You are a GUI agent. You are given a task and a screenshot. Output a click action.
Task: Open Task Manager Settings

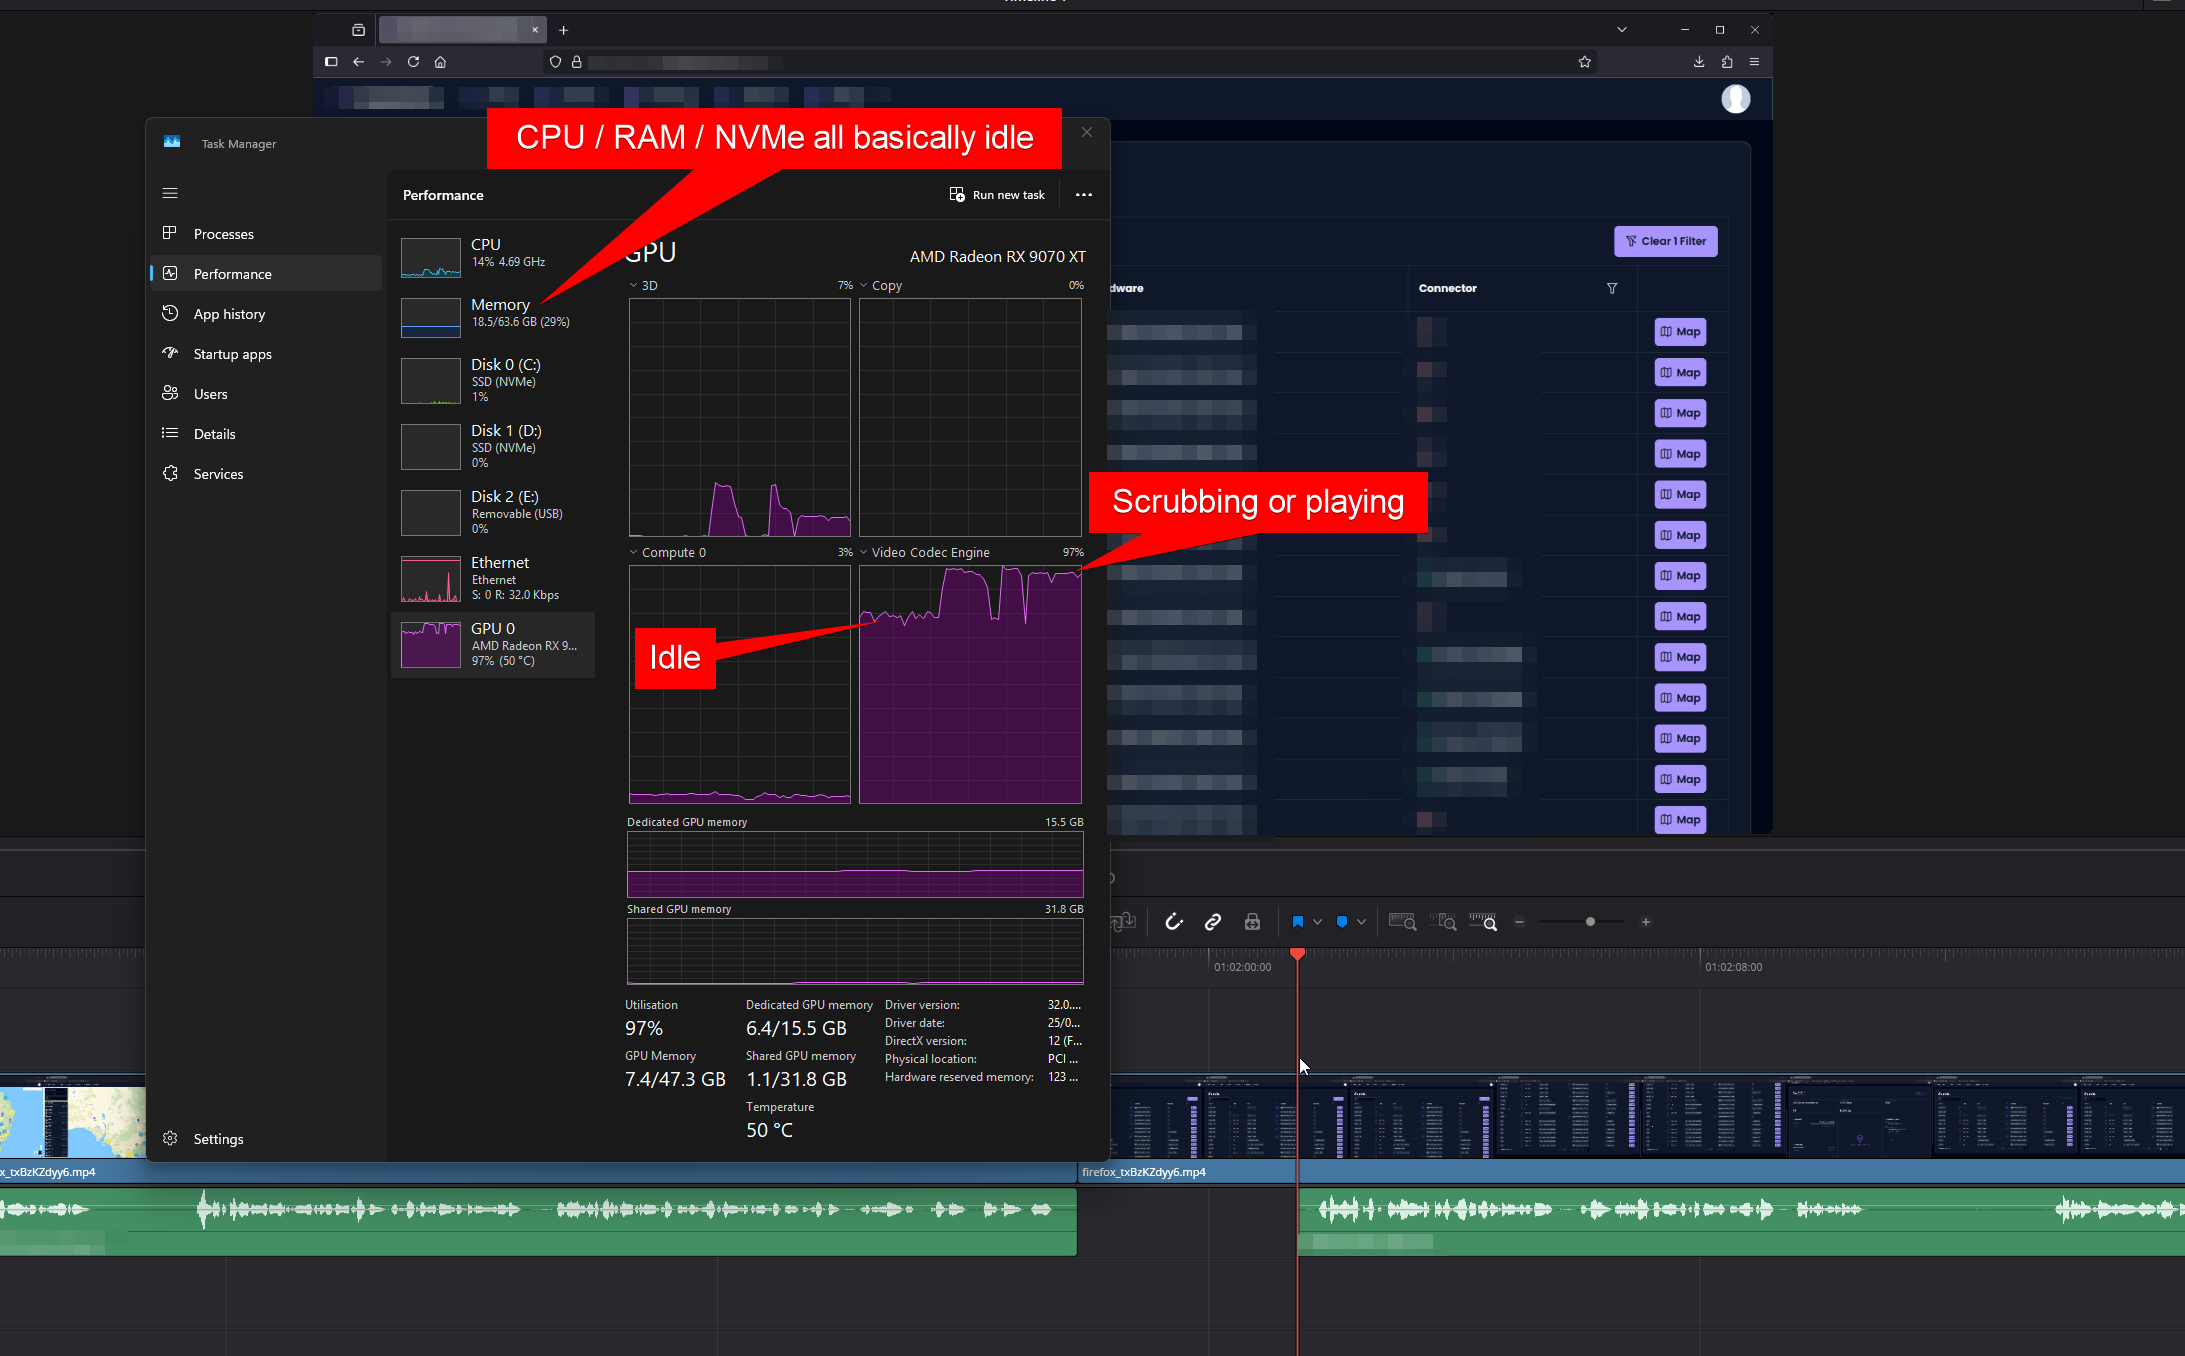click(x=265, y=1139)
